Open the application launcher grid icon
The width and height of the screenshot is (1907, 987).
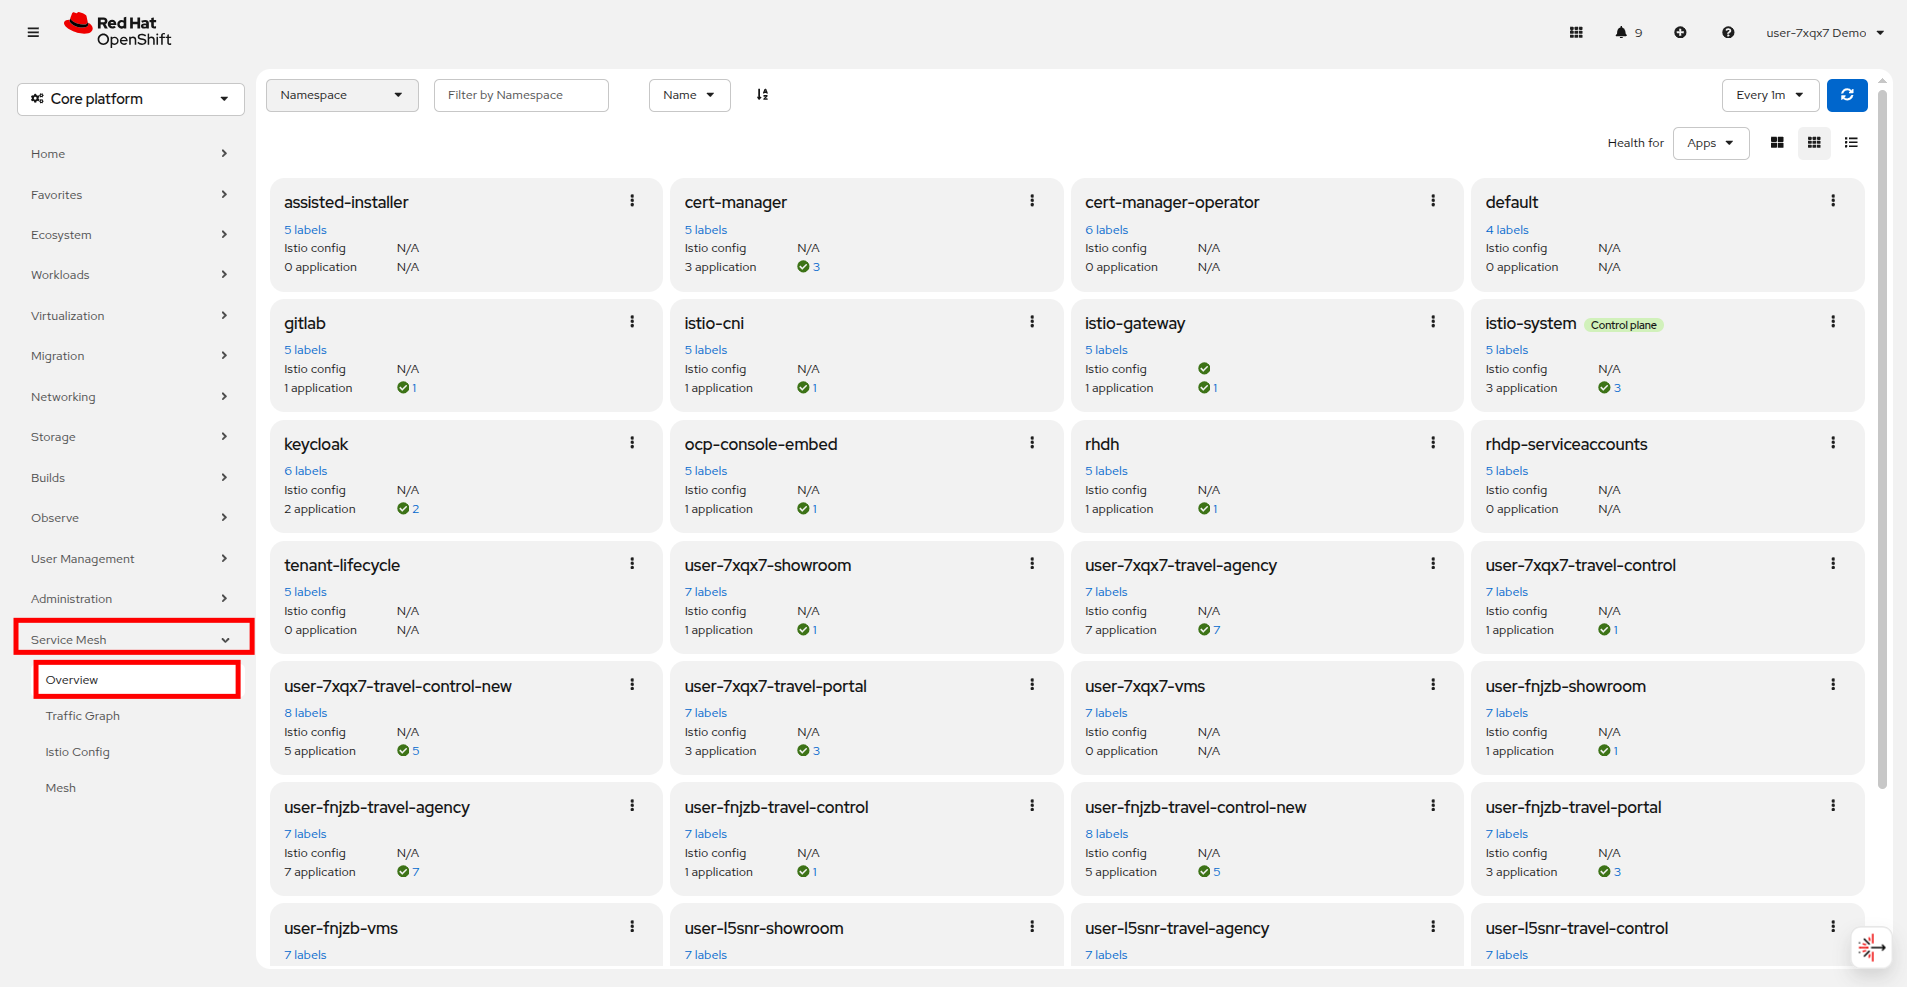[1576, 33]
